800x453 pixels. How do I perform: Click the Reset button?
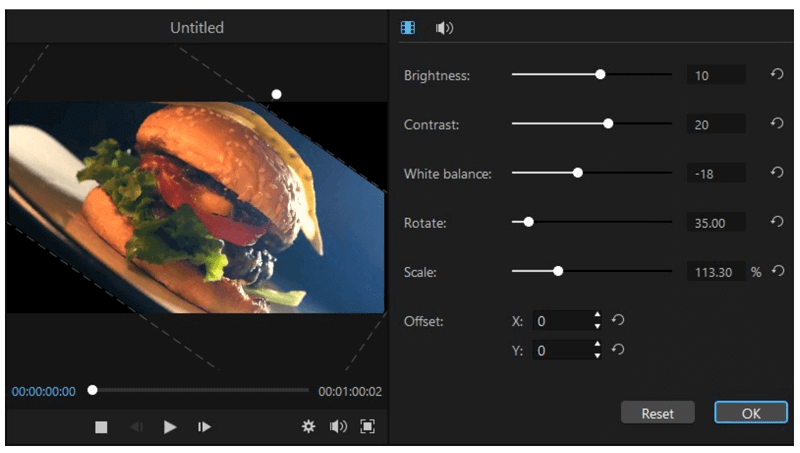pyautogui.click(x=658, y=413)
